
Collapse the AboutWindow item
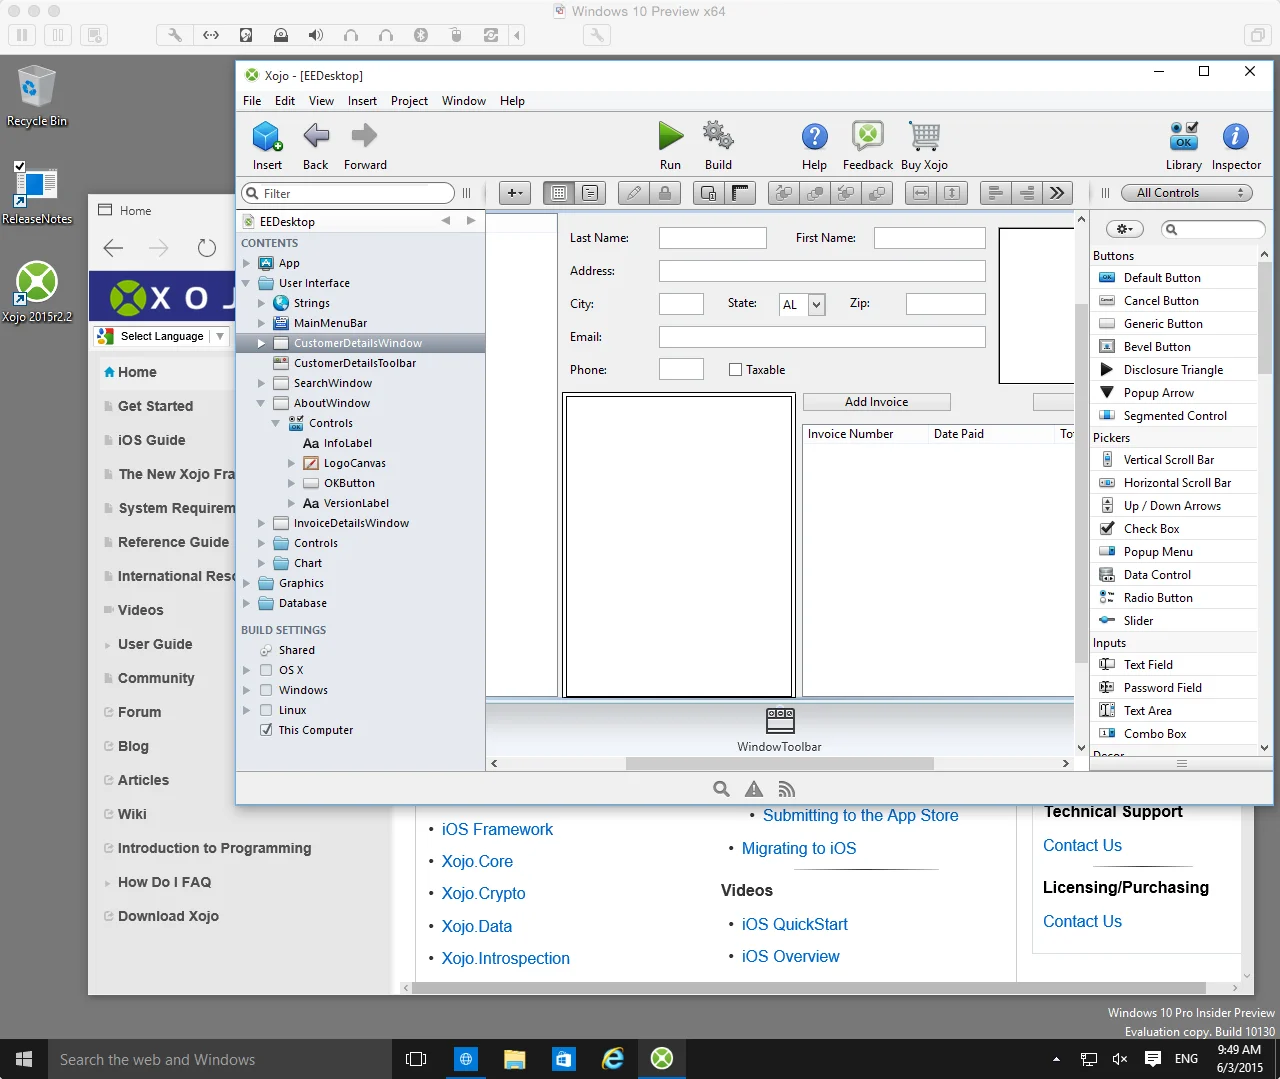click(x=261, y=403)
